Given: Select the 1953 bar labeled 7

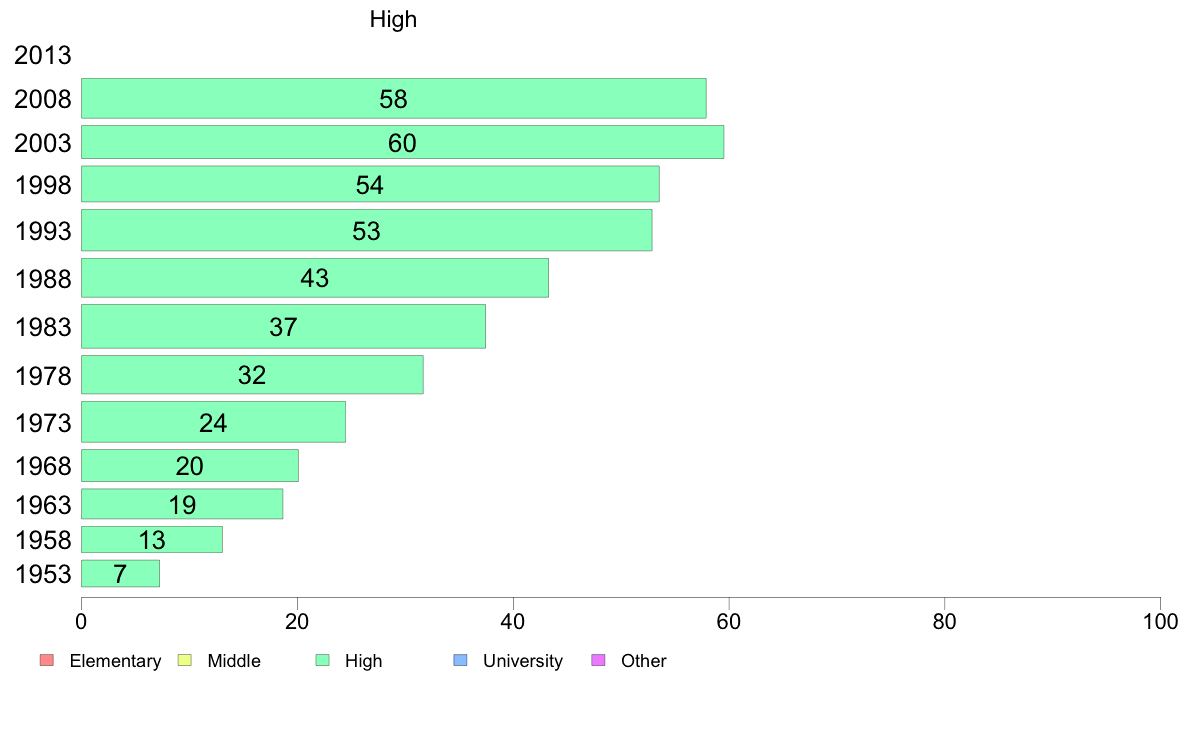Looking at the screenshot, I should coord(120,574).
